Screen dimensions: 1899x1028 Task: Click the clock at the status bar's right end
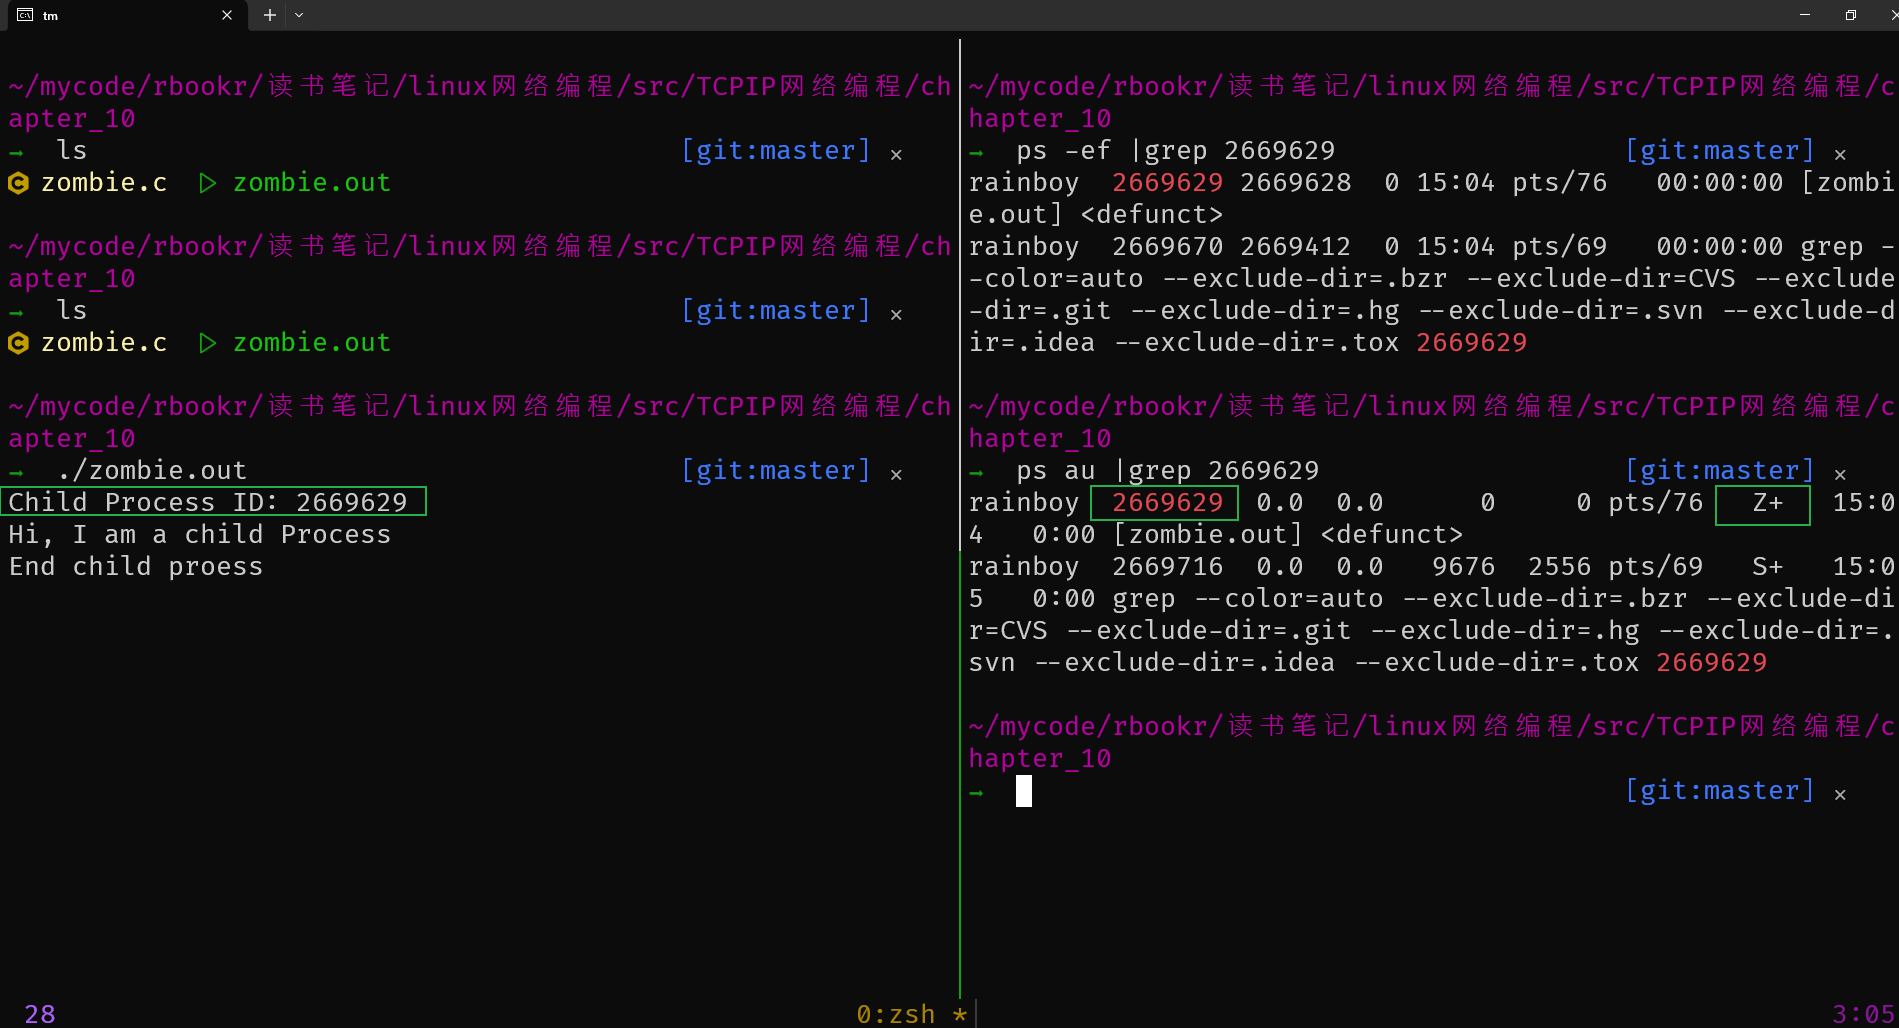(x=1863, y=1014)
